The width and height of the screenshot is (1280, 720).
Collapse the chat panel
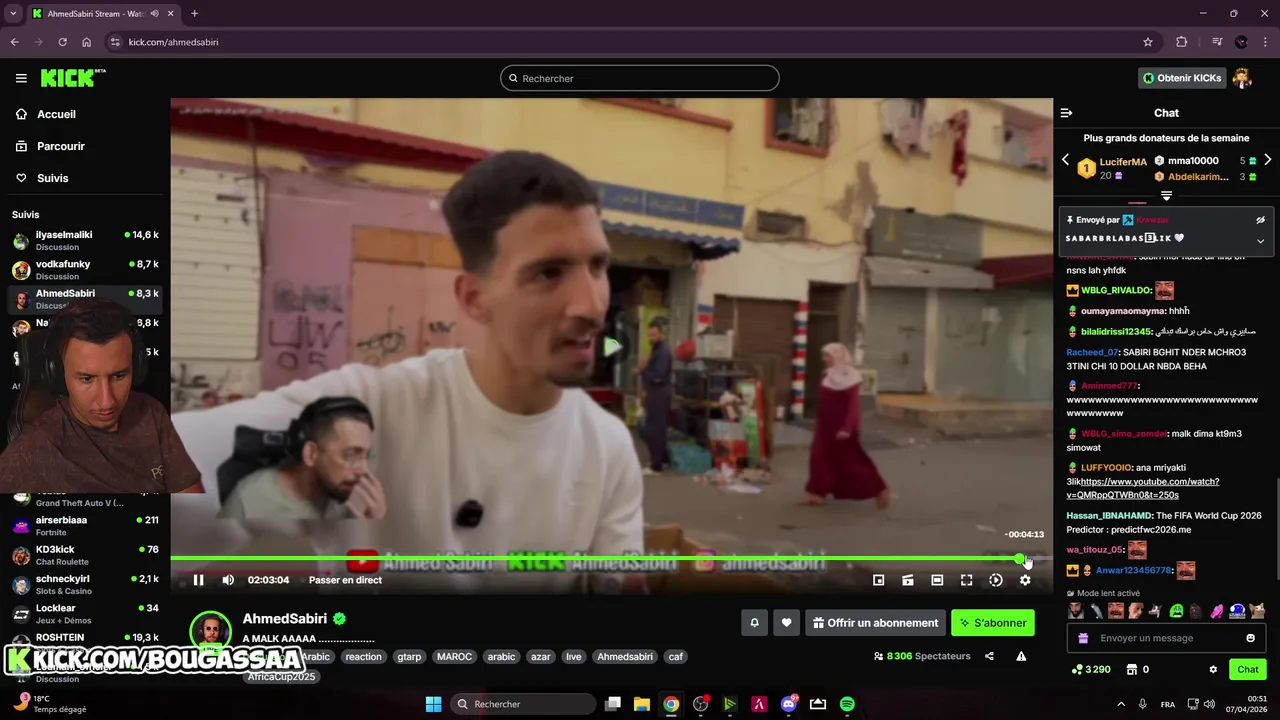pos(1066,113)
